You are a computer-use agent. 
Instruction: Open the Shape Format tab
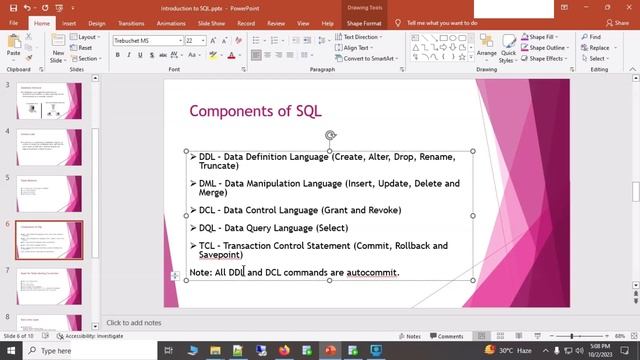[364, 23]
